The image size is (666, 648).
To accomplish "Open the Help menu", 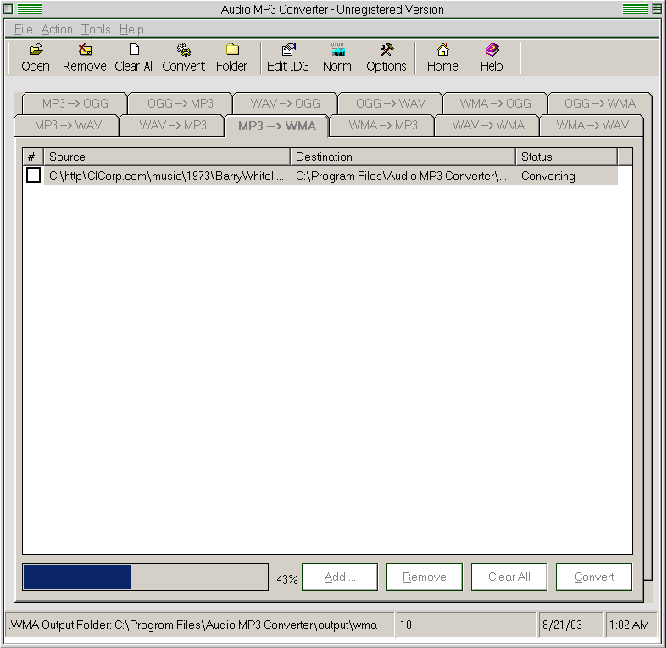I will point(131,29).
